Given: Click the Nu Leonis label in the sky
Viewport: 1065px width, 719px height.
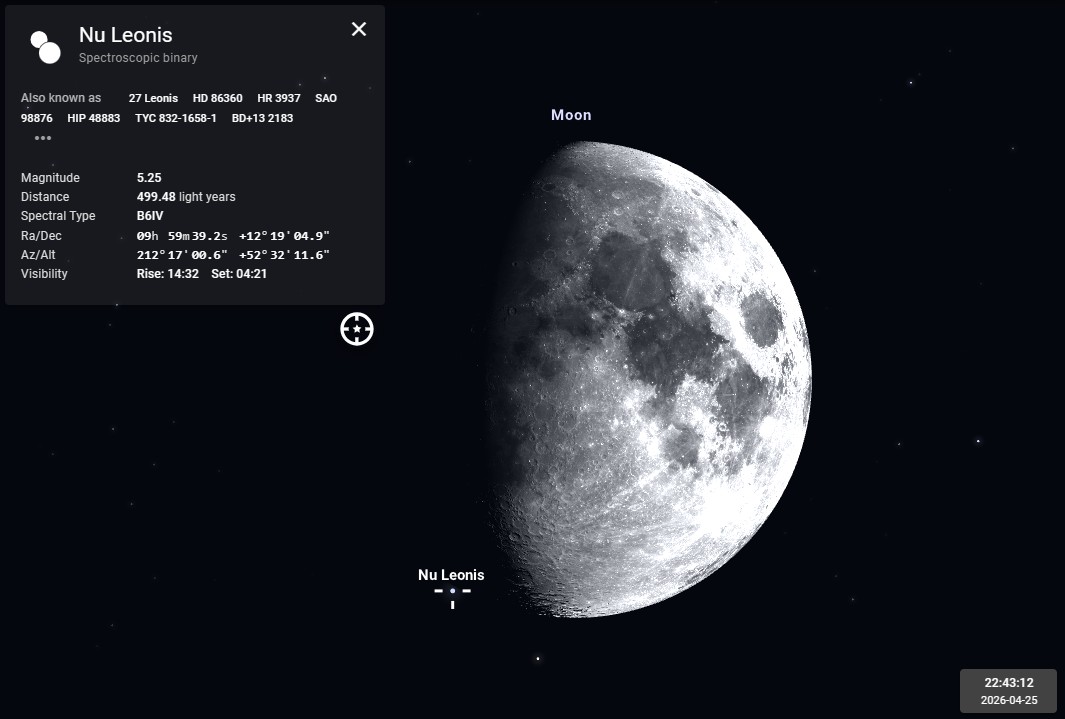Looking at the screenshot, I should point(451,575).
